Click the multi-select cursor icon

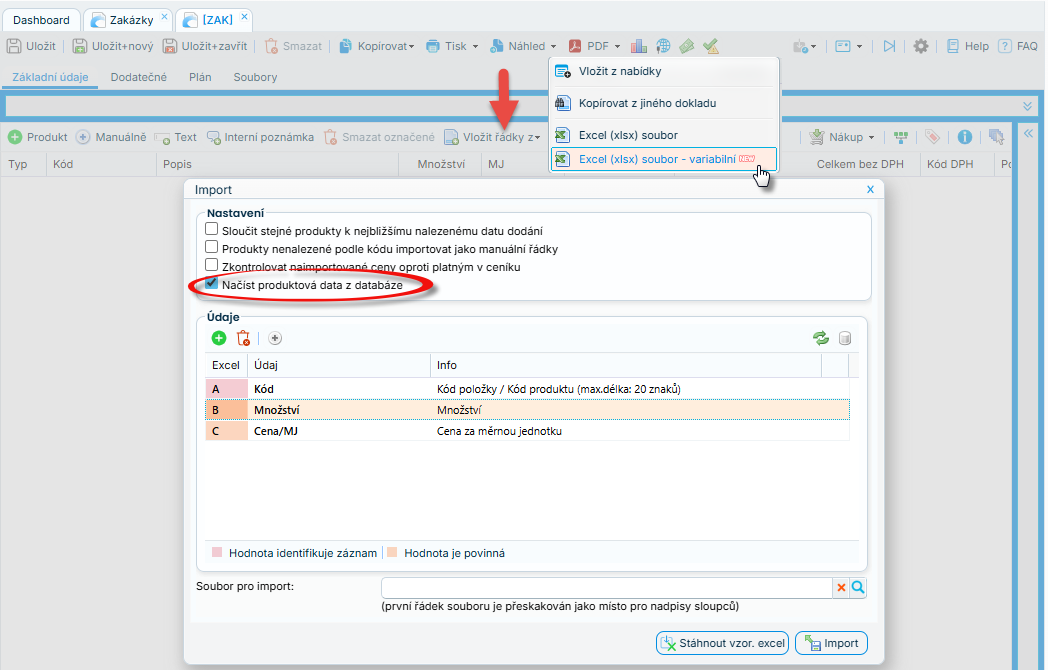pyautogui.click(x=997, y=137)
